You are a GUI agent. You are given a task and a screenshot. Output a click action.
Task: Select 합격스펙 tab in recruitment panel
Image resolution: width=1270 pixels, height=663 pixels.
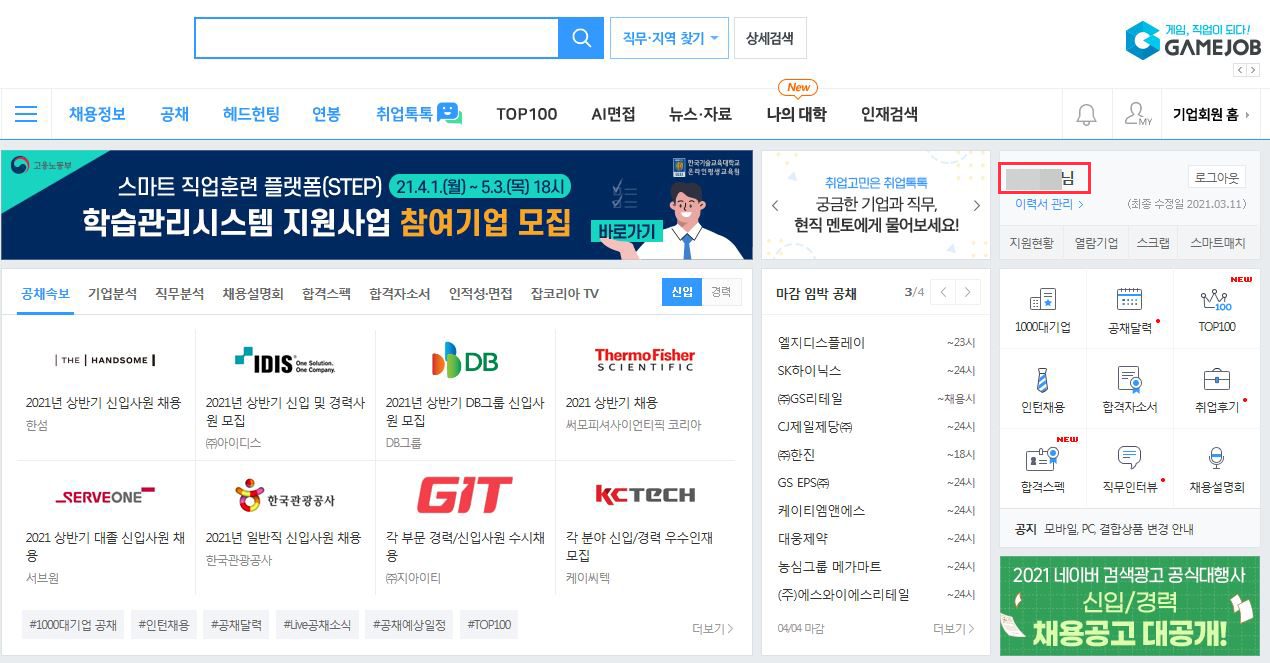(x=326, y=293)
